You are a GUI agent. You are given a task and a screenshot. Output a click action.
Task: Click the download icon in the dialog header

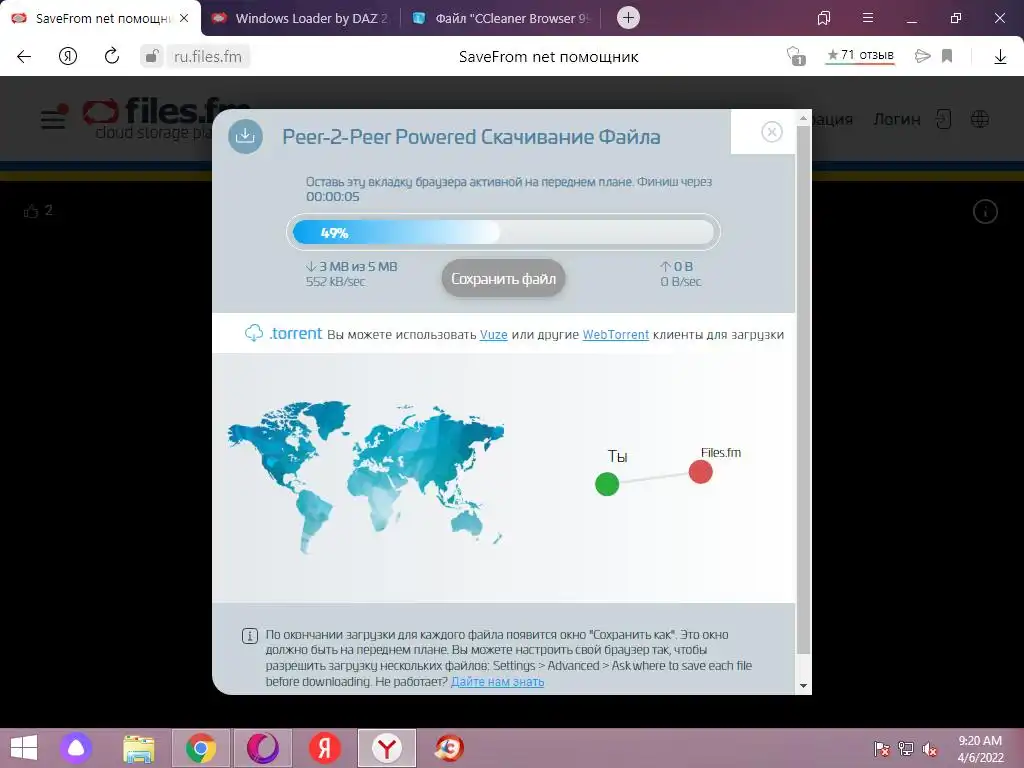pos(246,136)
